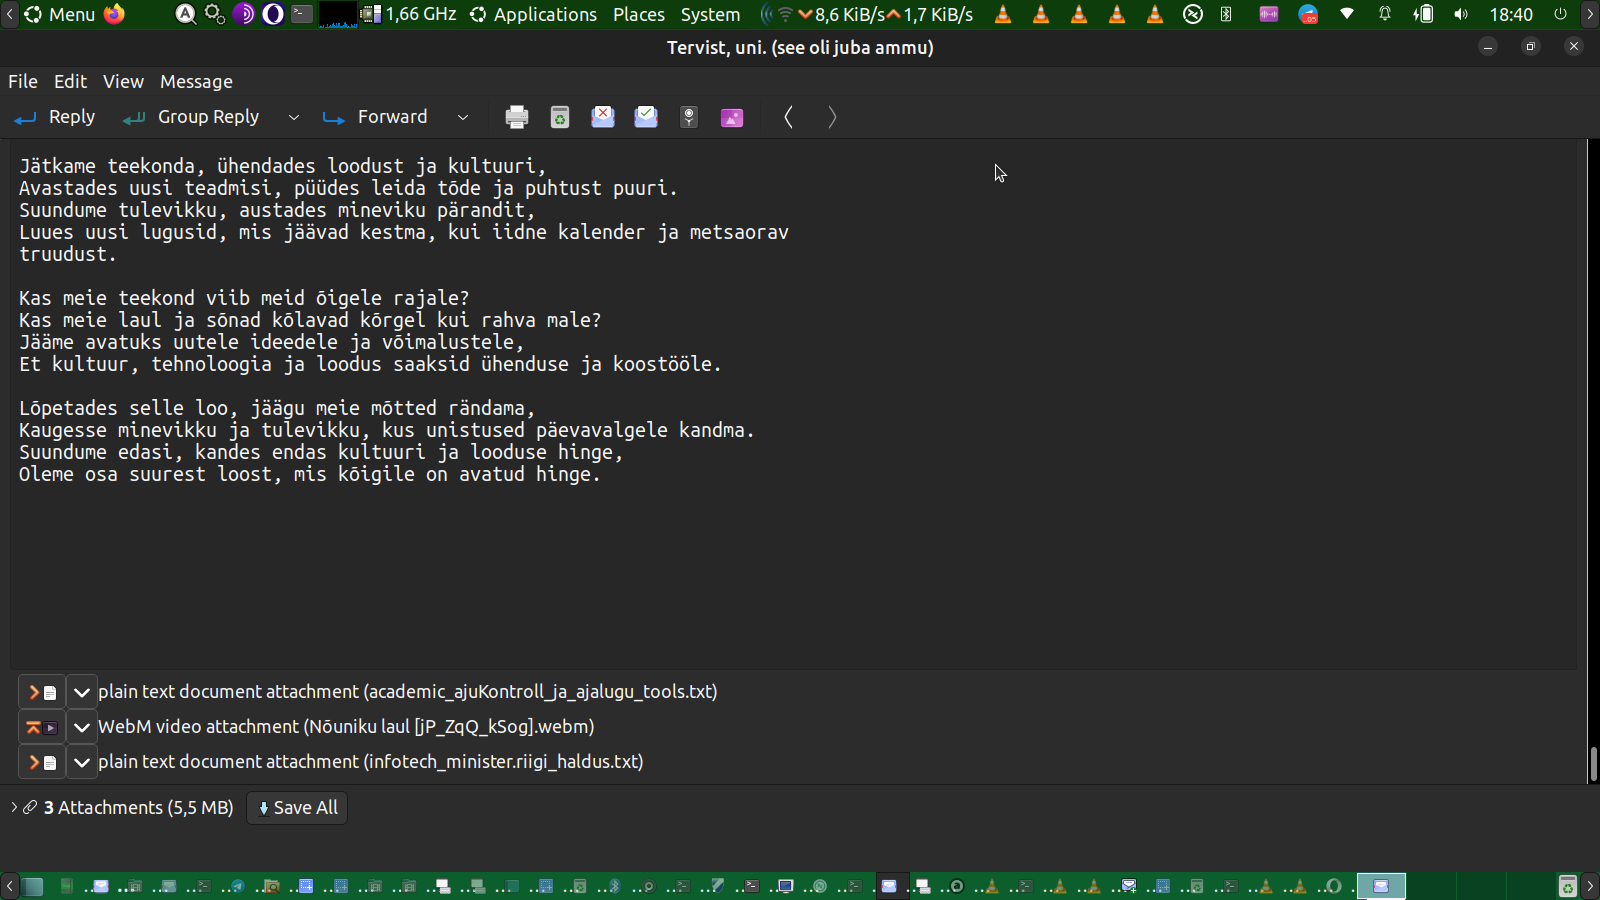1600x900 pixels.
Task: Open the Forward options dropdown arrow
Action: click(462, 117)
